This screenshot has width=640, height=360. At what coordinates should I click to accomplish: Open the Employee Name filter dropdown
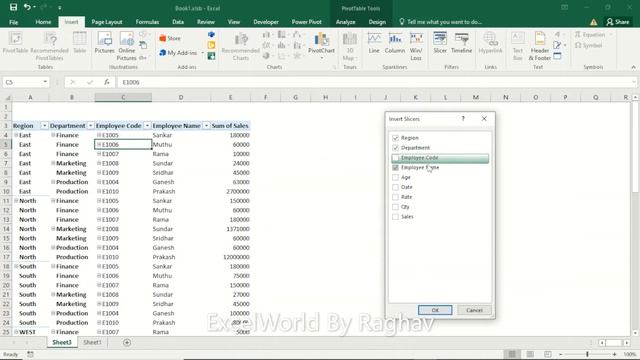[x=206, y=126]
